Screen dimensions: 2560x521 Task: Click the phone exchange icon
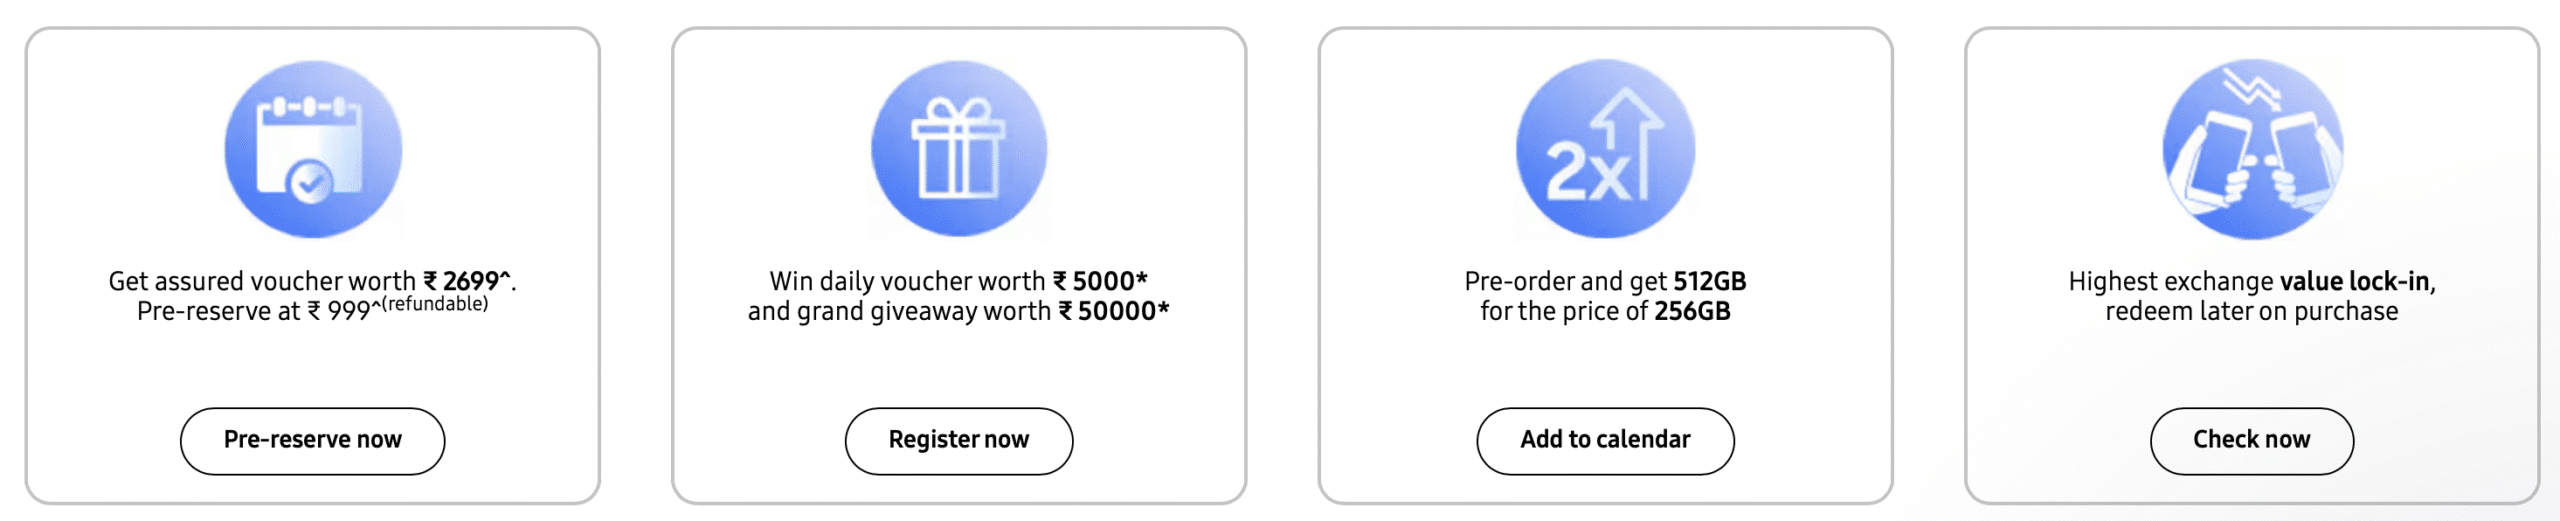[2251, 150]
